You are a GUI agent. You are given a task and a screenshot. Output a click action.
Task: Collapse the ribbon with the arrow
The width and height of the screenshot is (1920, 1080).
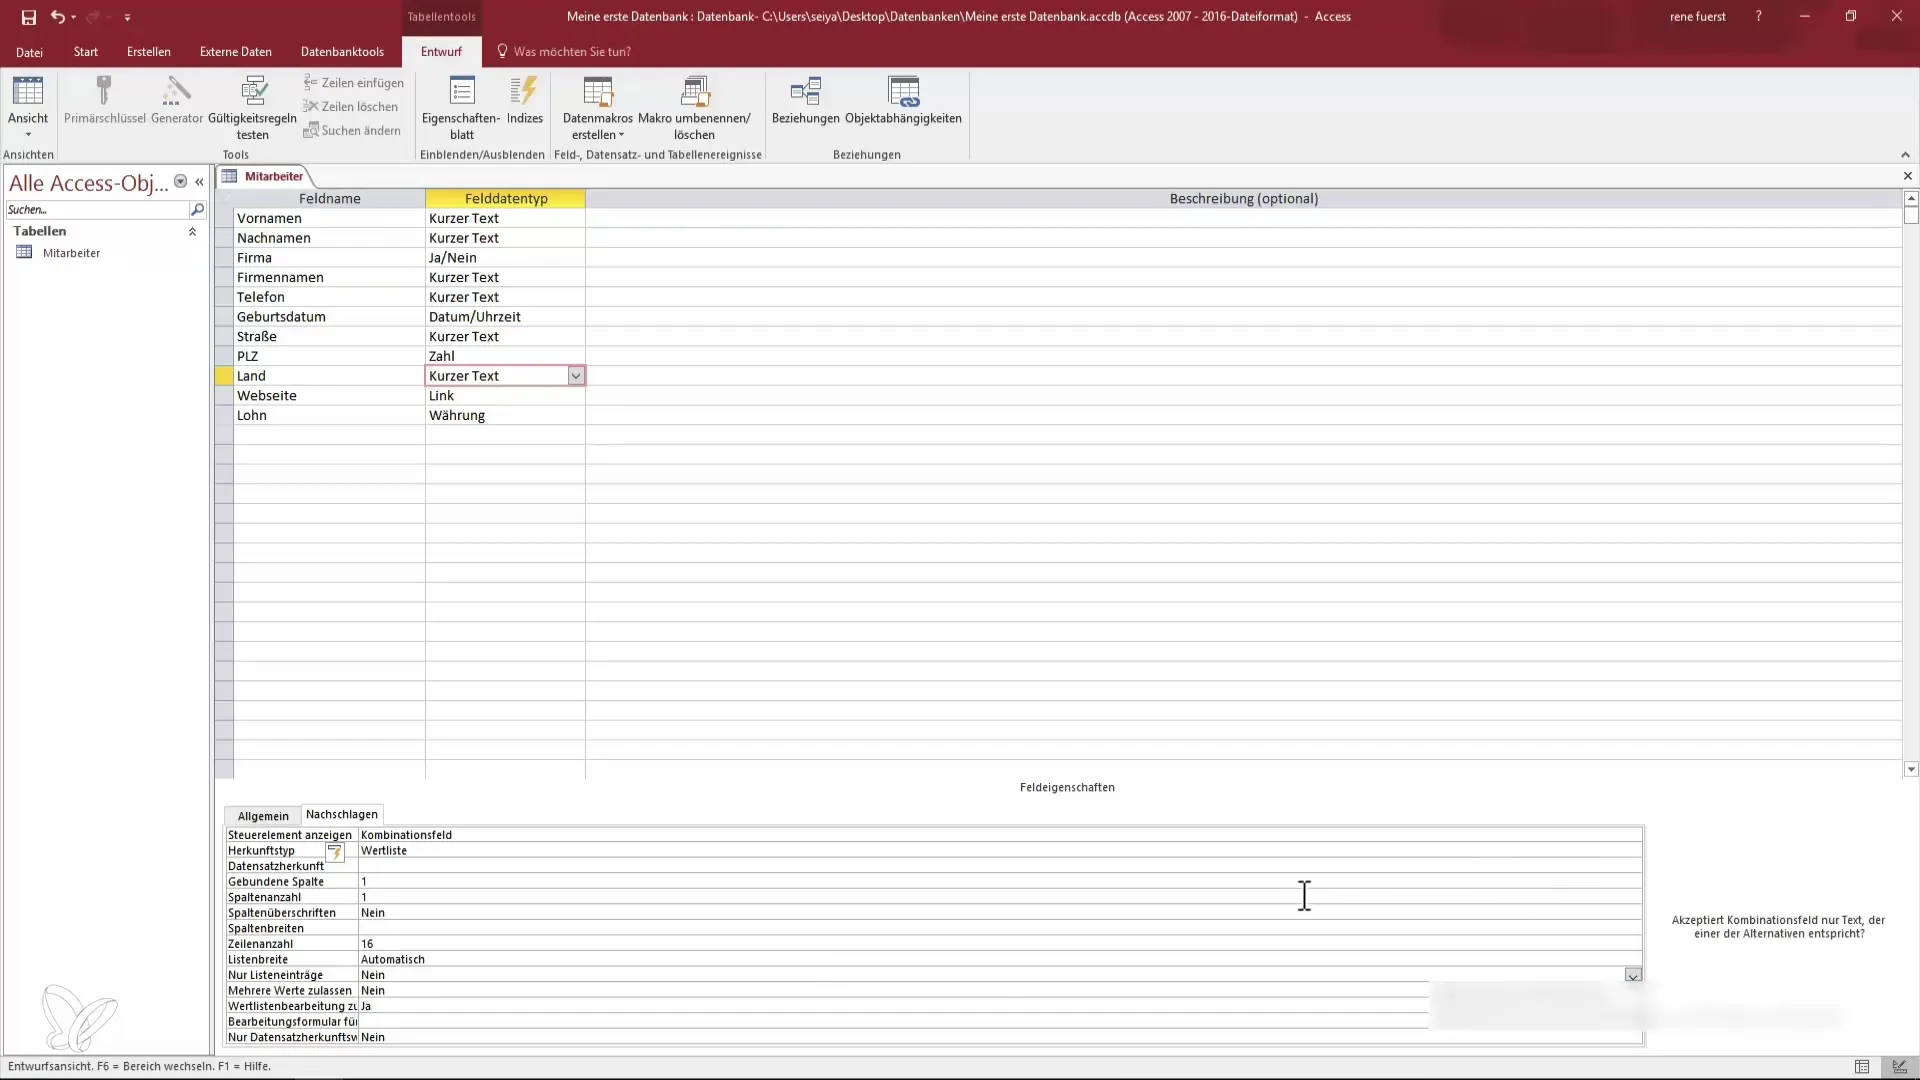point(1905,155)
